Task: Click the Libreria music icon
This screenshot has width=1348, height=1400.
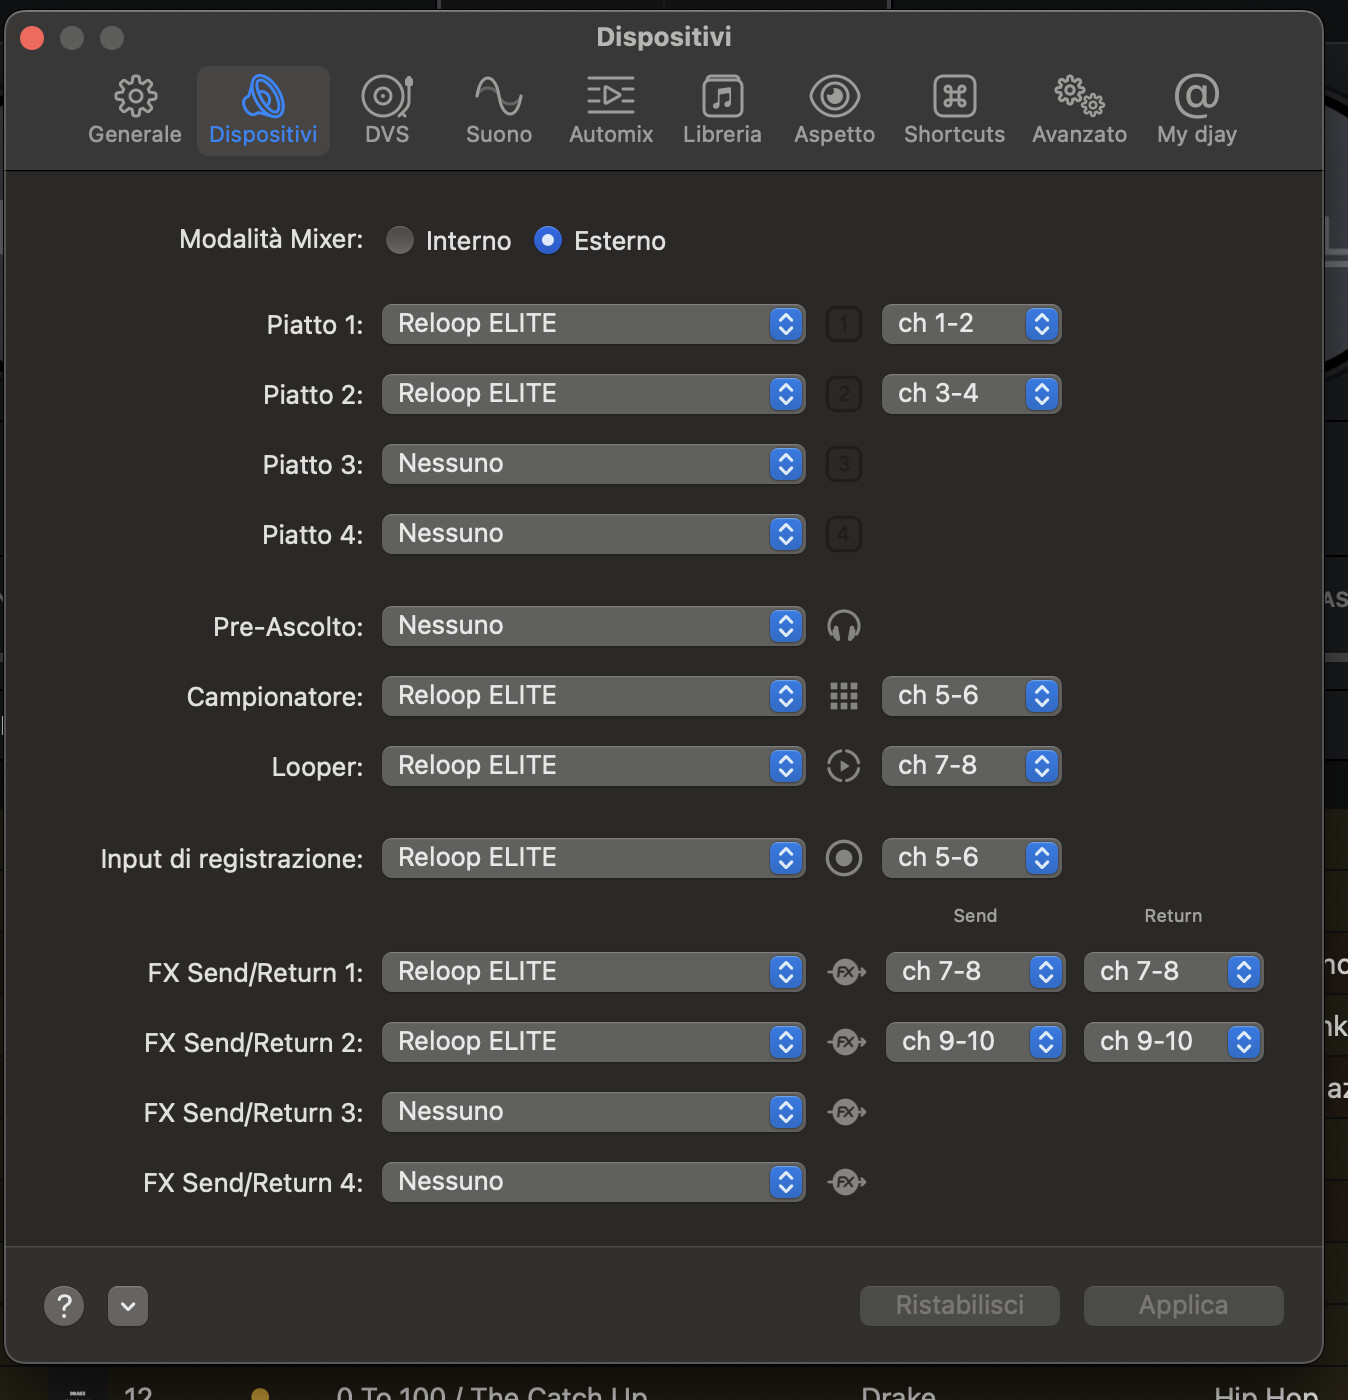Action: 722,98
